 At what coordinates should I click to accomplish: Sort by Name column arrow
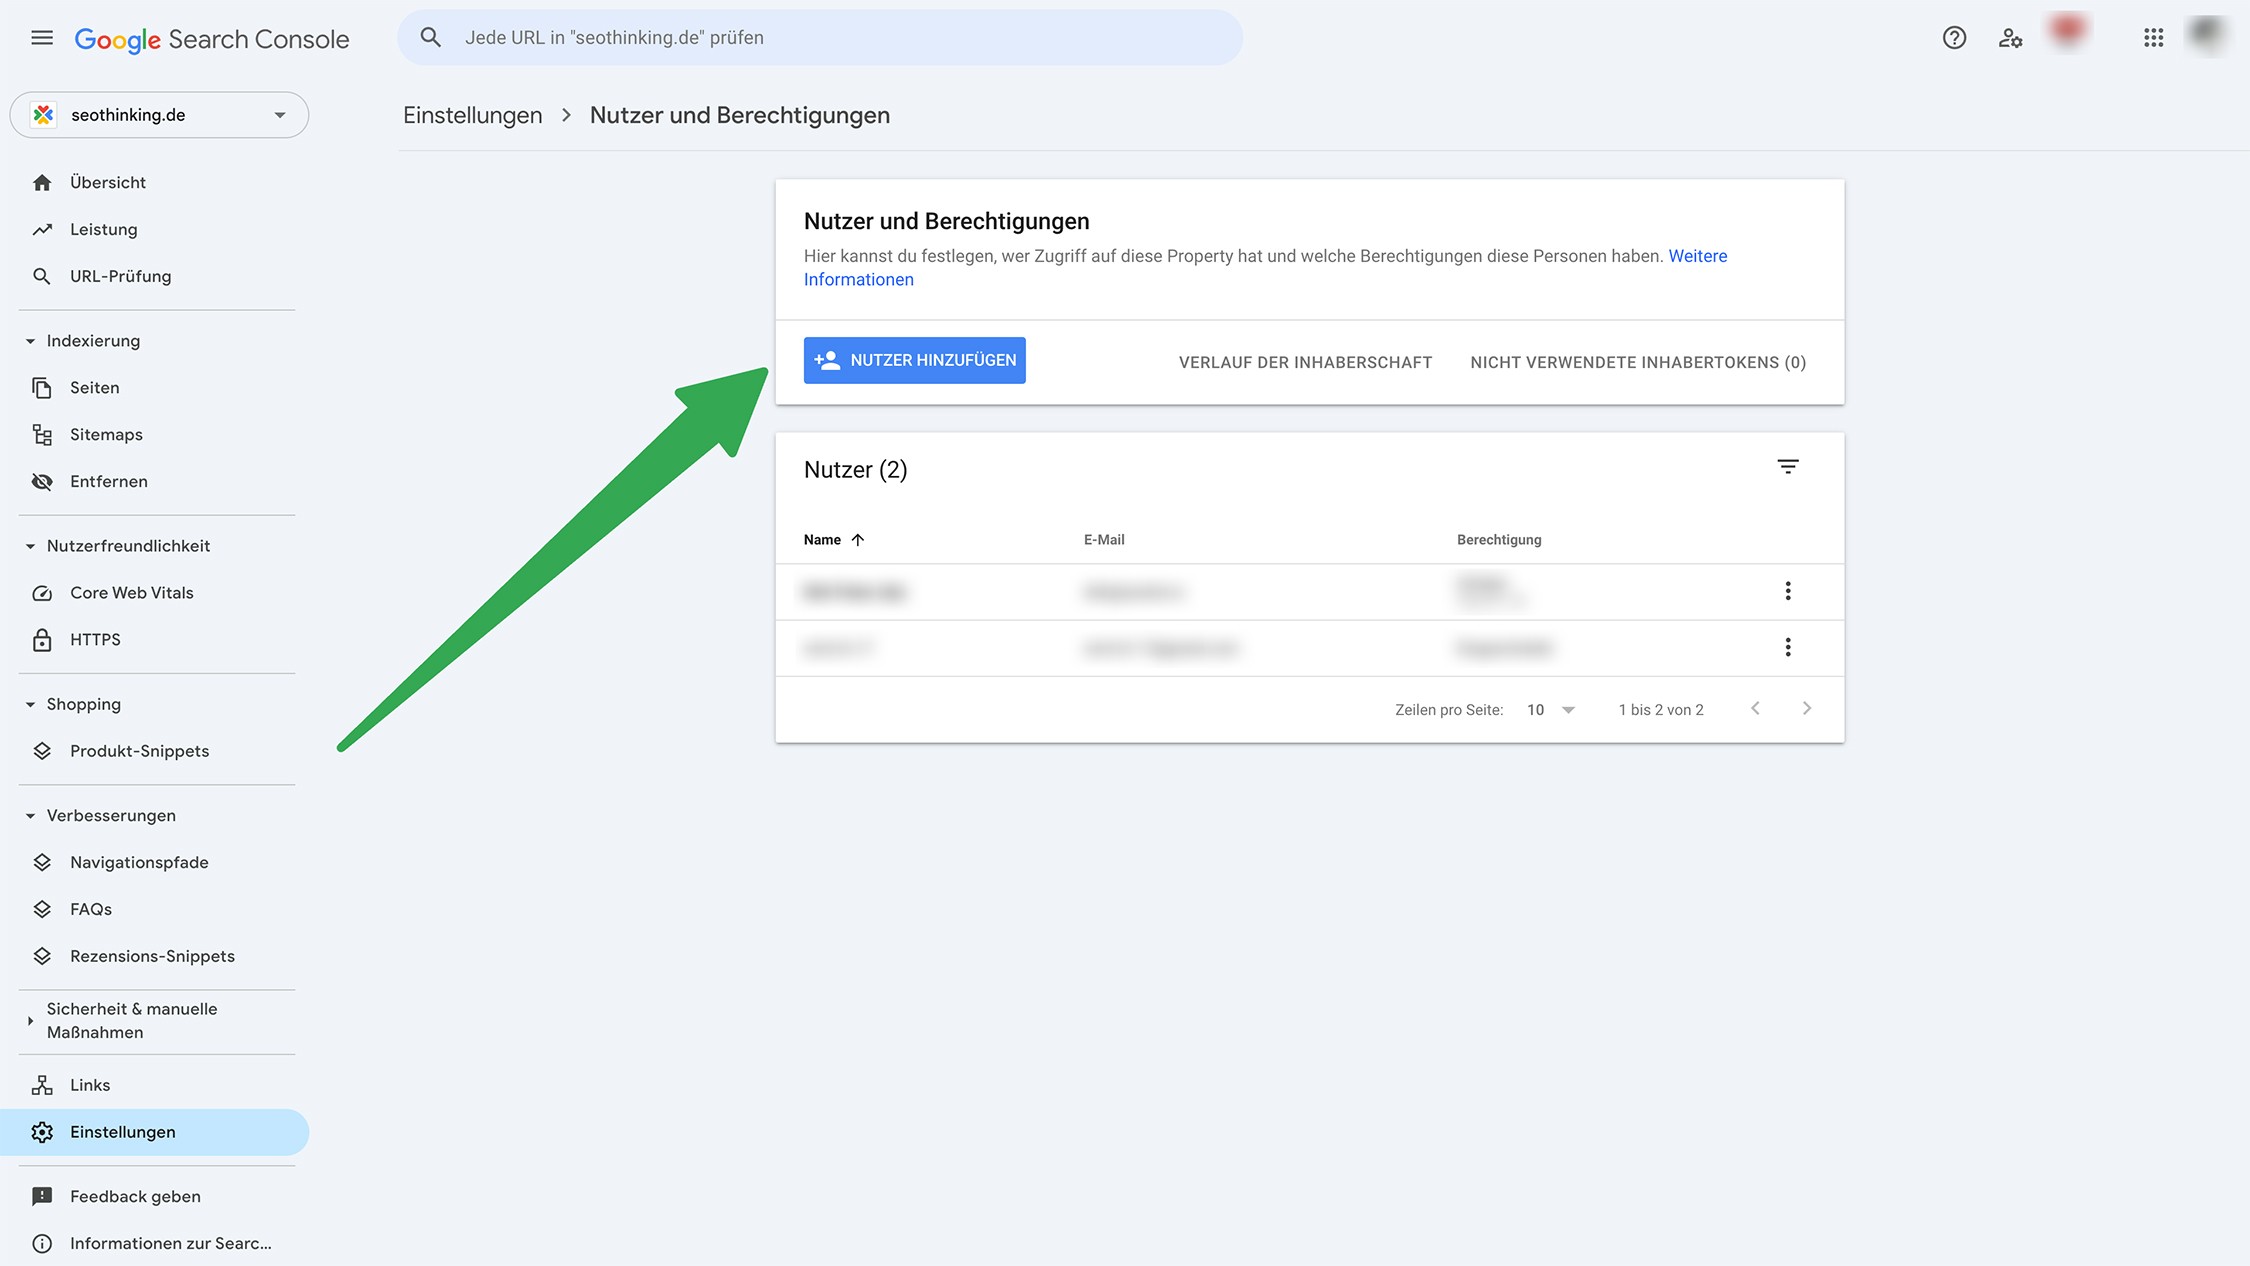857,540
